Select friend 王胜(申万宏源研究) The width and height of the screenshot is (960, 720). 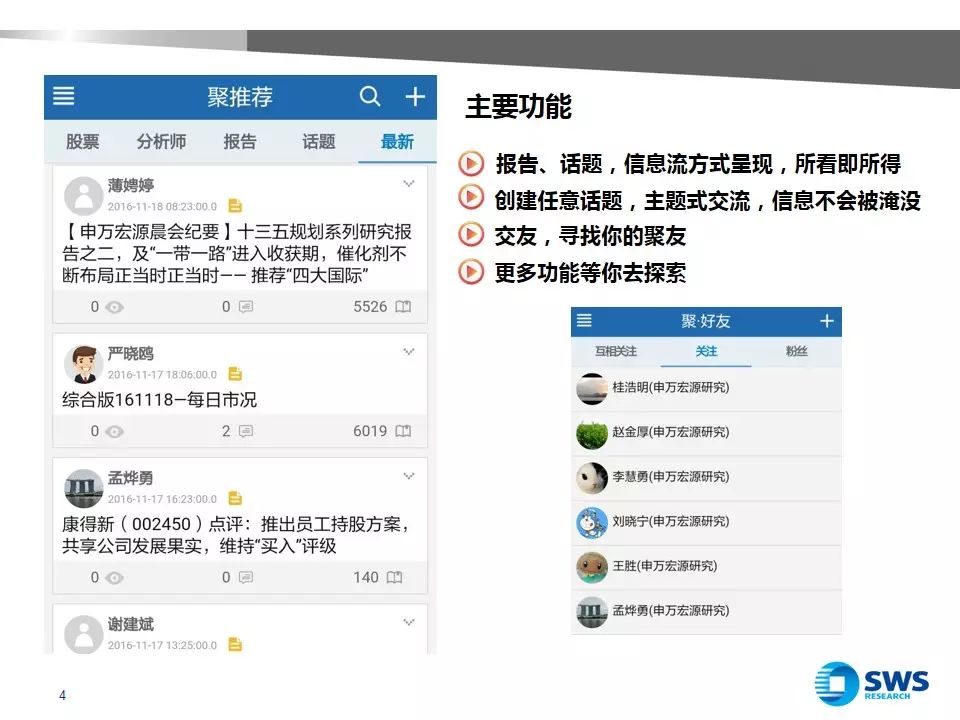coord(706,567)
